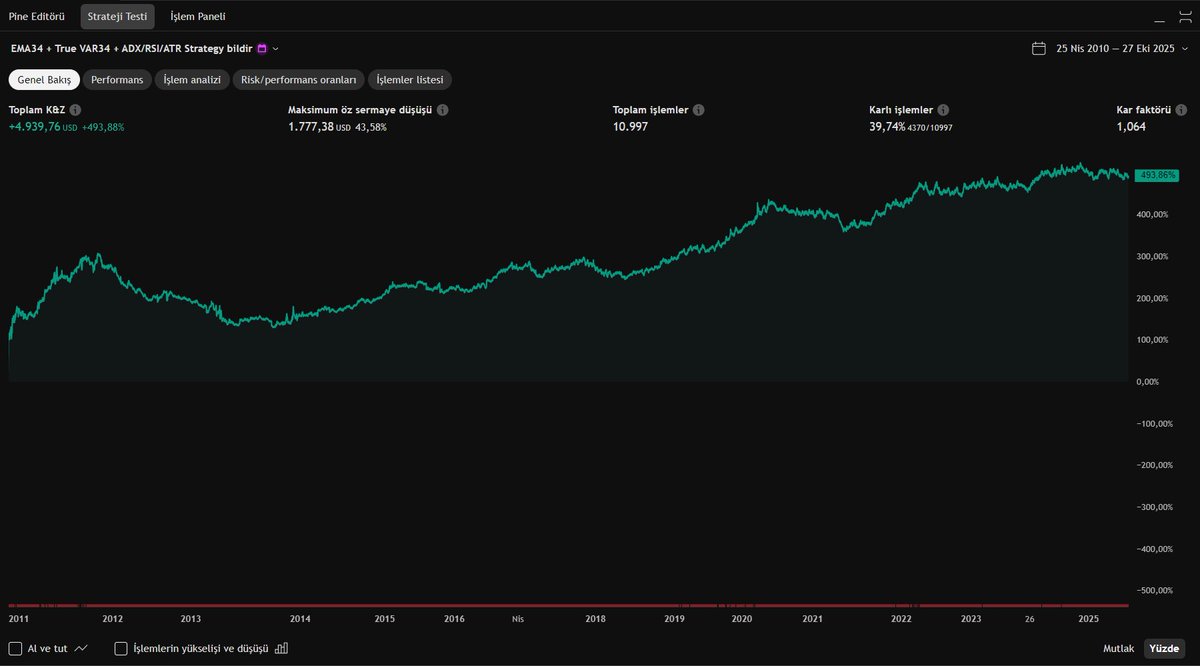This screenshot has height=666, width=1200.
Task: Open the Pine Editörü tab
Action: click(36, 16)
